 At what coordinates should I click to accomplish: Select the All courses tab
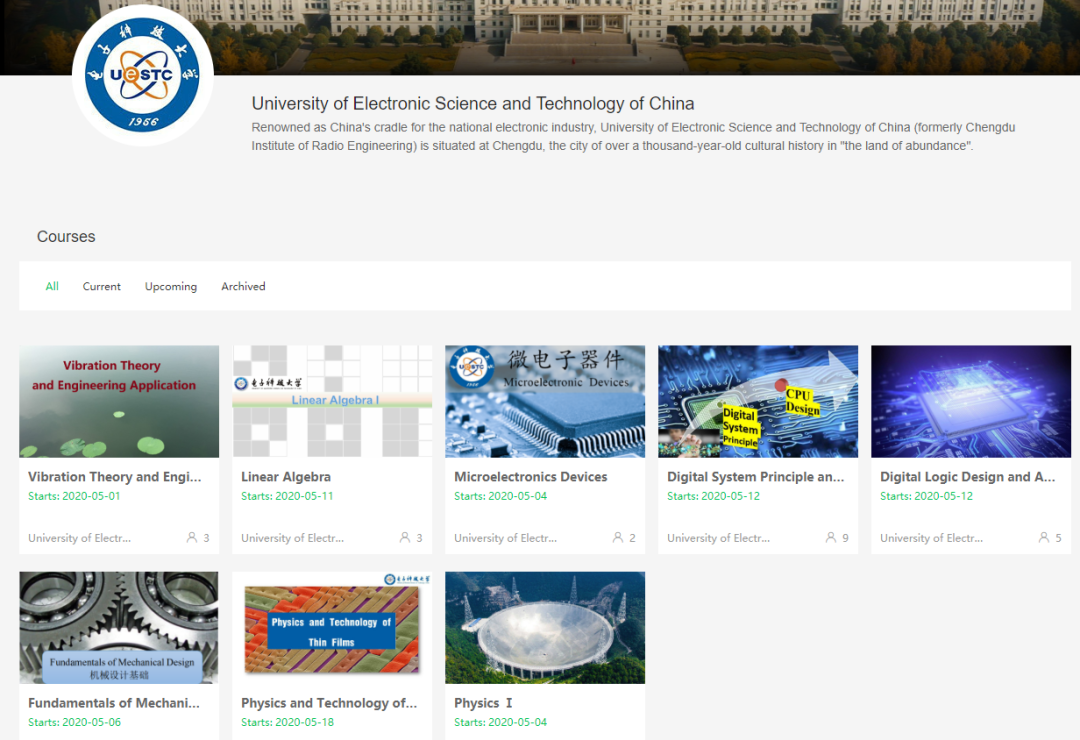click(x=52, y=286)
